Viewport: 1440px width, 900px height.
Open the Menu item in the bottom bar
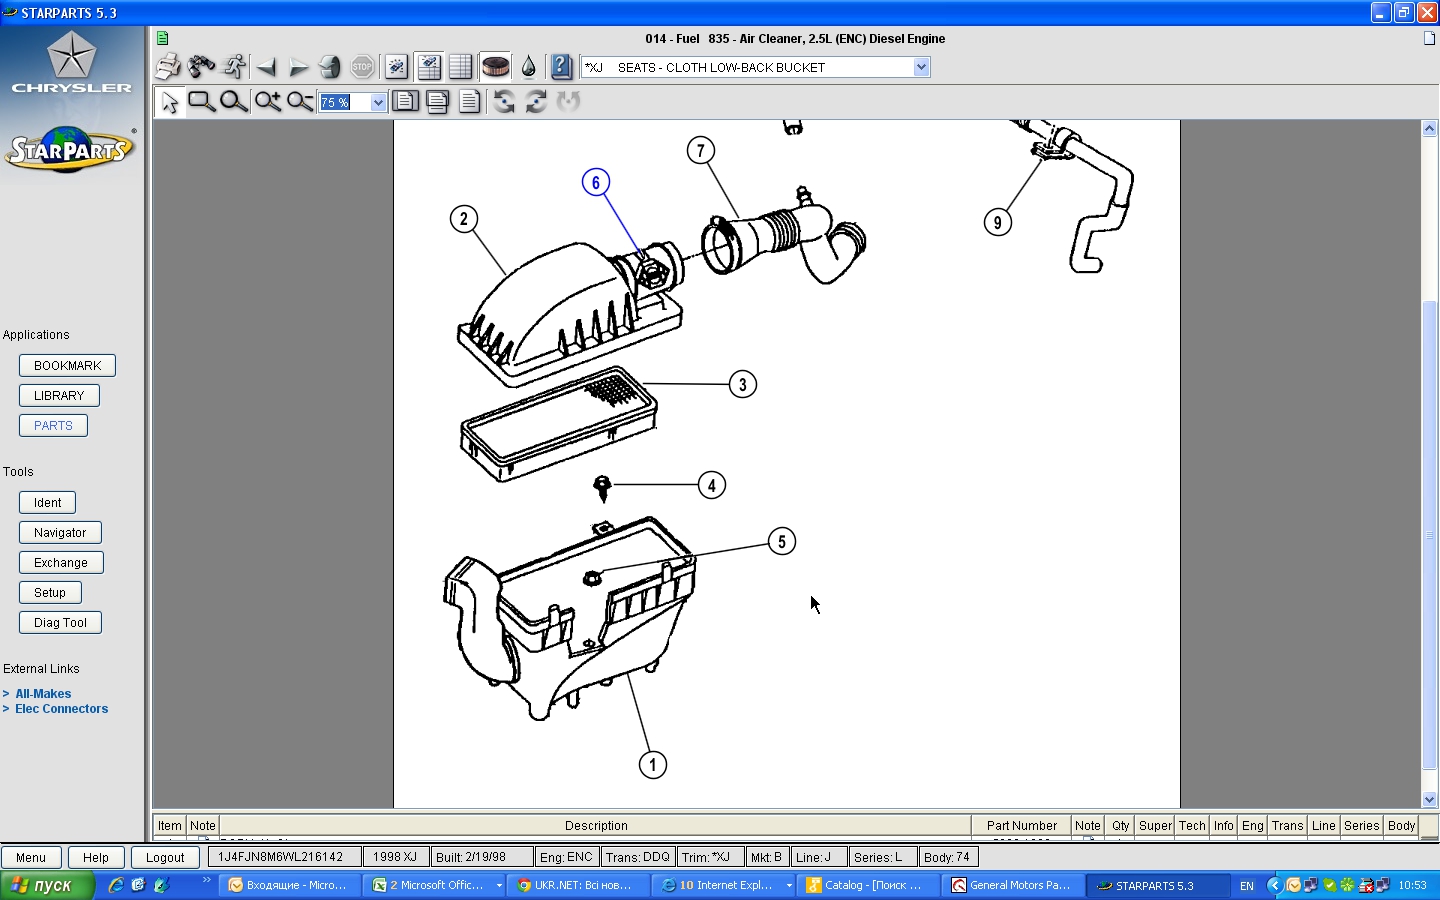pyautogui.click(x=31, y=857)
